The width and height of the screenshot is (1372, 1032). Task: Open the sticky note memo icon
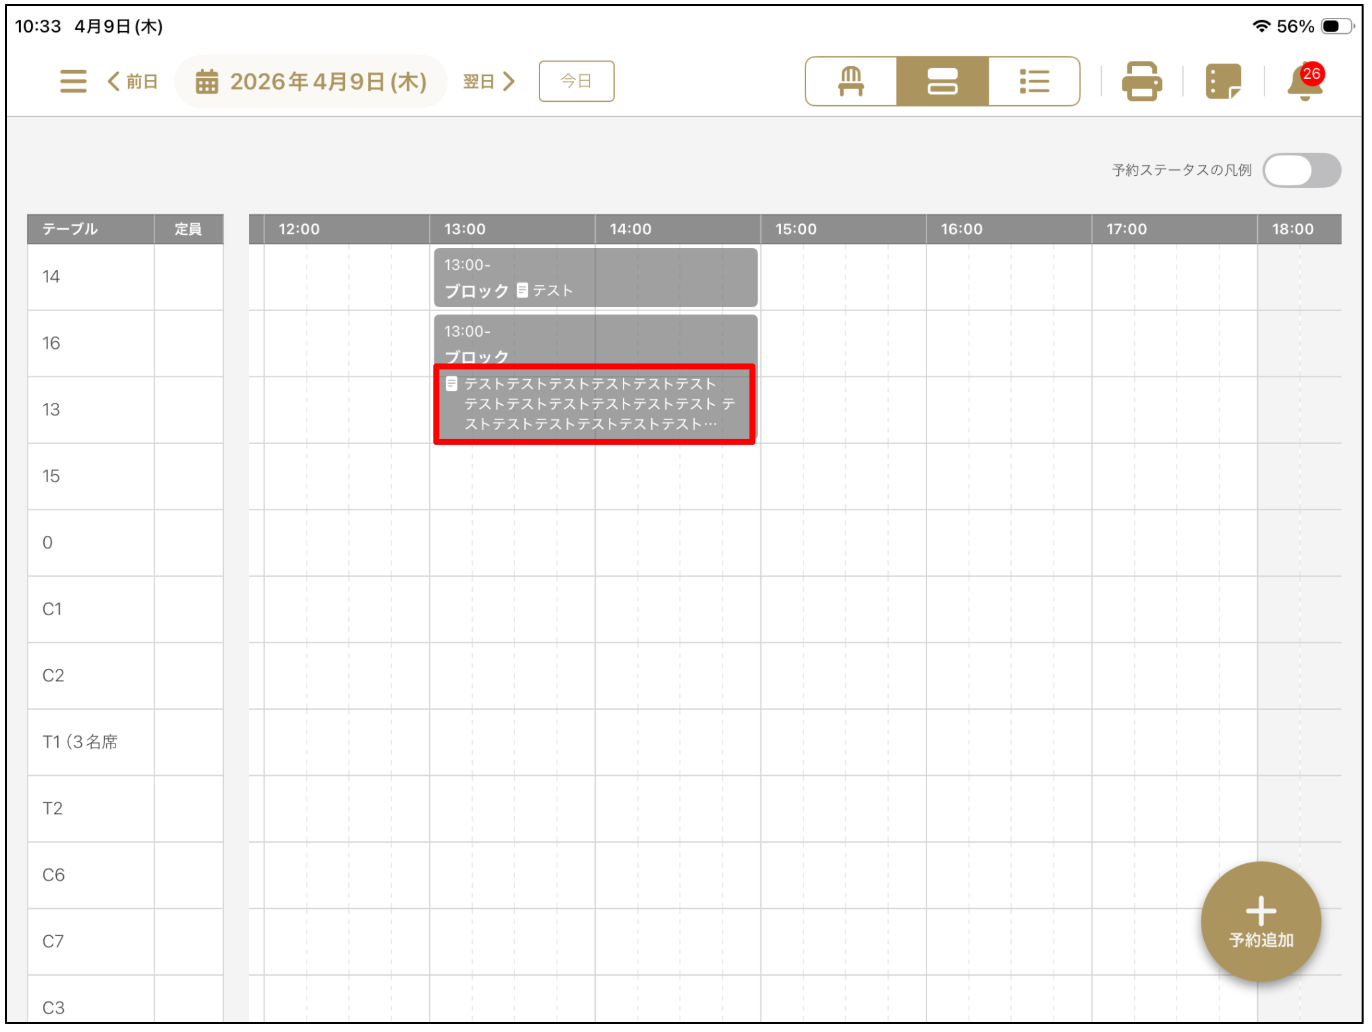[1223, 81]
